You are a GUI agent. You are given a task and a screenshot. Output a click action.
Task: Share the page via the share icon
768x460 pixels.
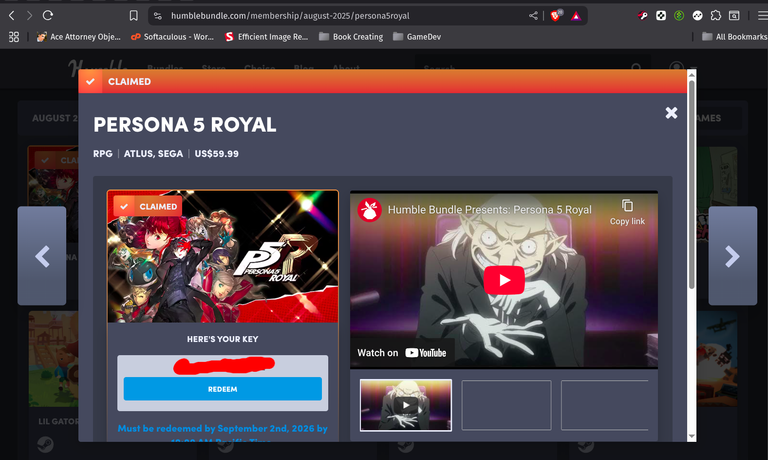pyautogui.click(x=533, y=16)
